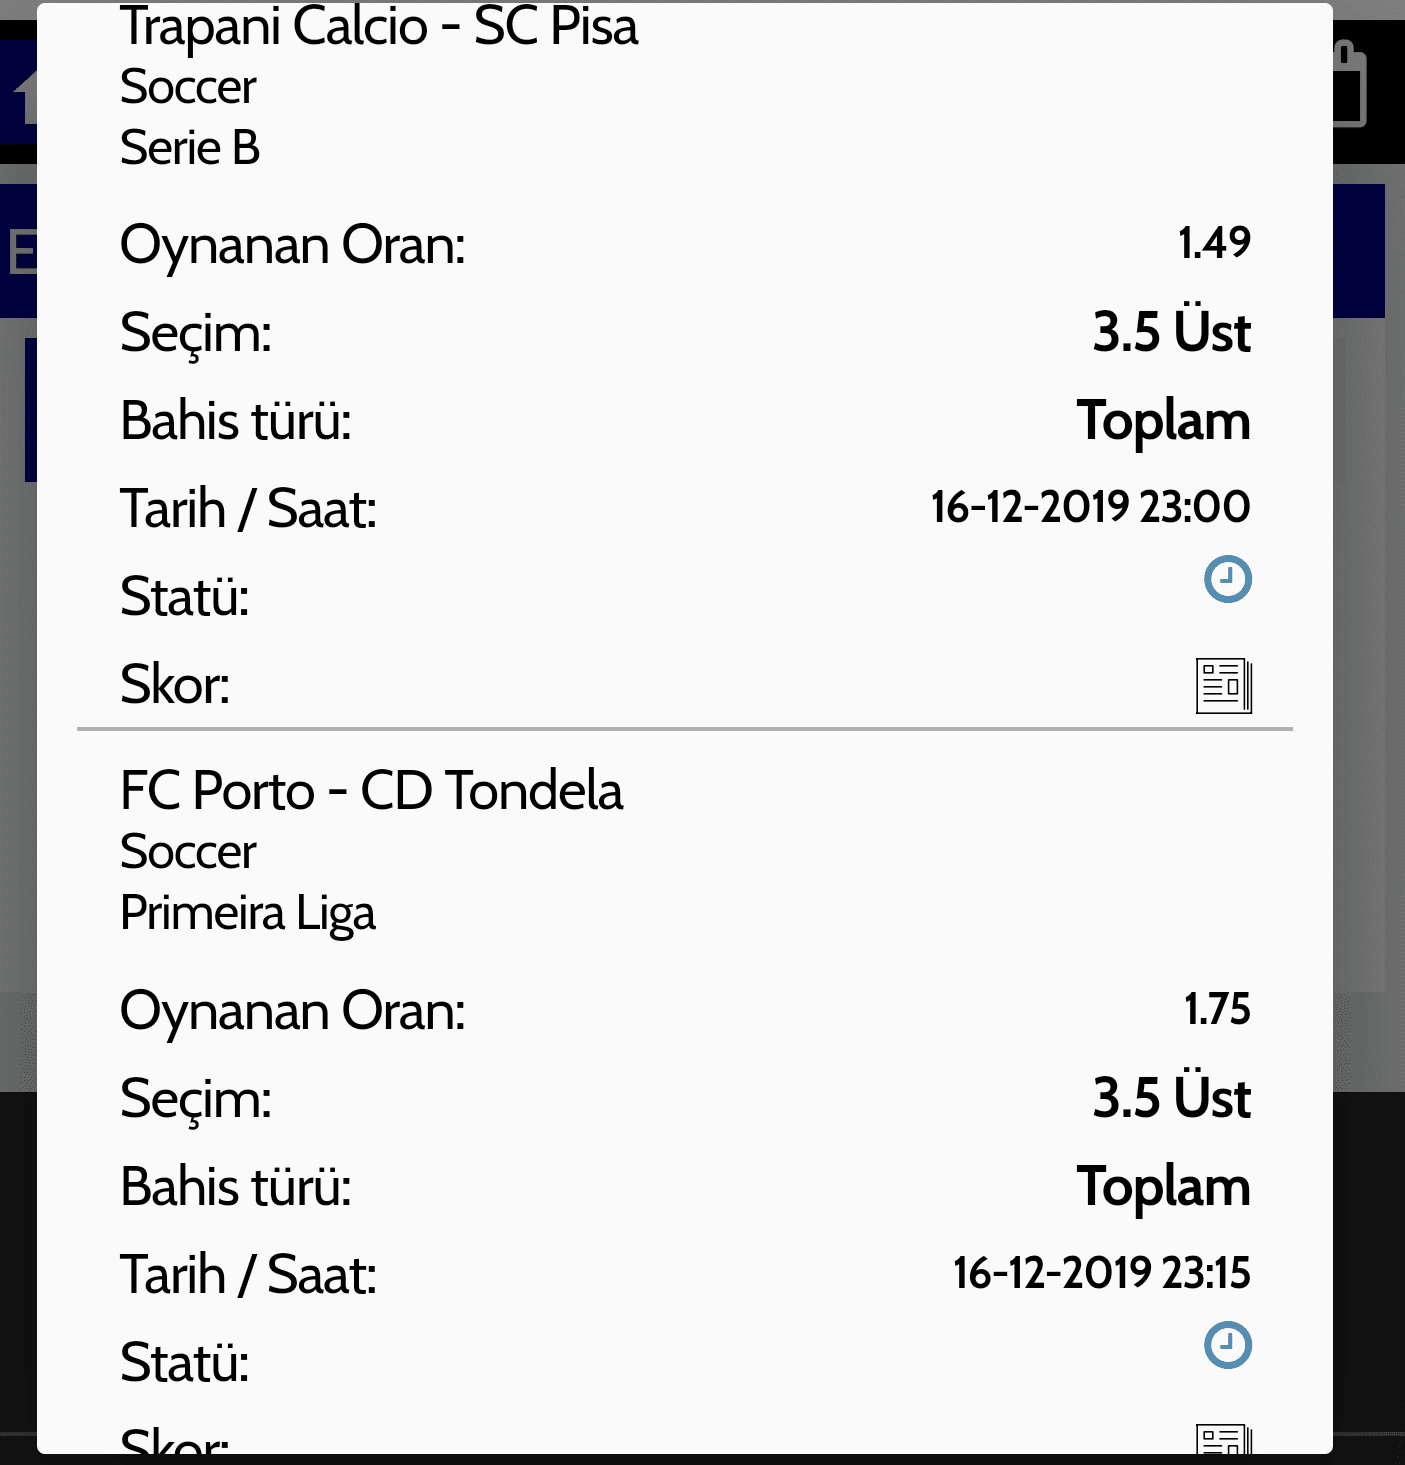Click the blue header bar behind the dialog
The width and height of the screenshot is (1405, 1465).
point(1359,250)
